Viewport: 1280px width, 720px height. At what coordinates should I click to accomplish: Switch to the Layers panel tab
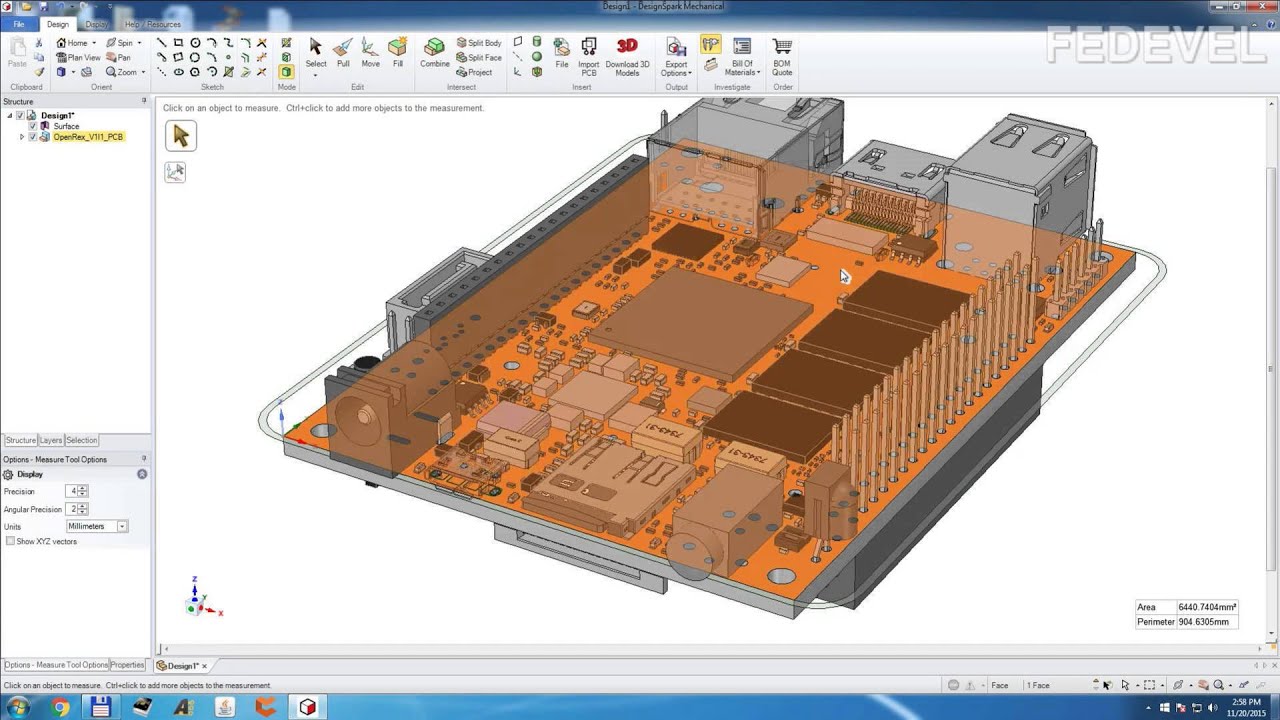pos(50,440)
